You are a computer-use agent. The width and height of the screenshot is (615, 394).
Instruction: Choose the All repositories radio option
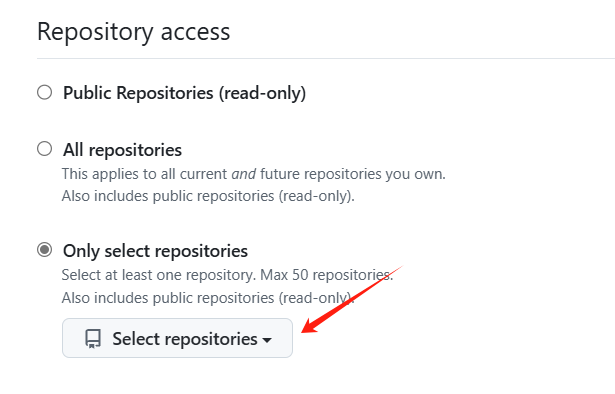(x=44, y=149)
